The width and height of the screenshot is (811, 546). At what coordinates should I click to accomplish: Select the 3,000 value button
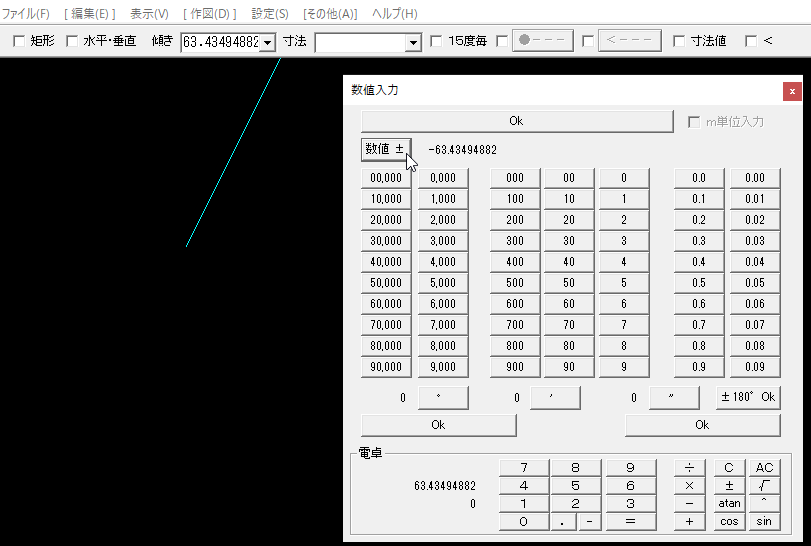coord(443,241)
